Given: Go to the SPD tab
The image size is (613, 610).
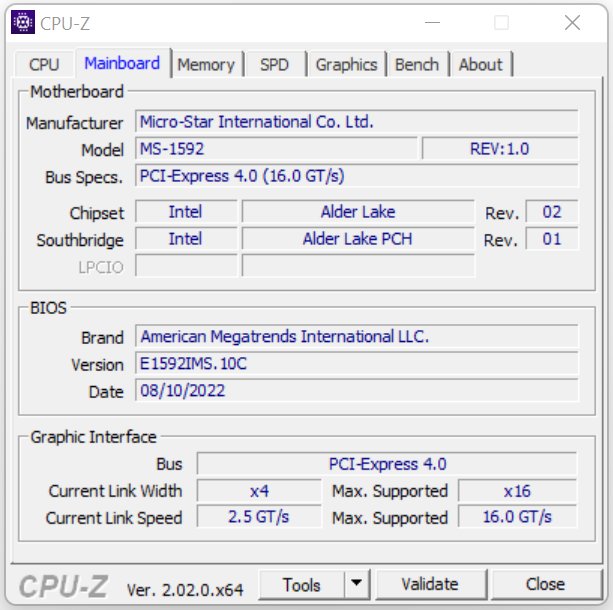Looking at the screenshot, I should tap(274, 64).
